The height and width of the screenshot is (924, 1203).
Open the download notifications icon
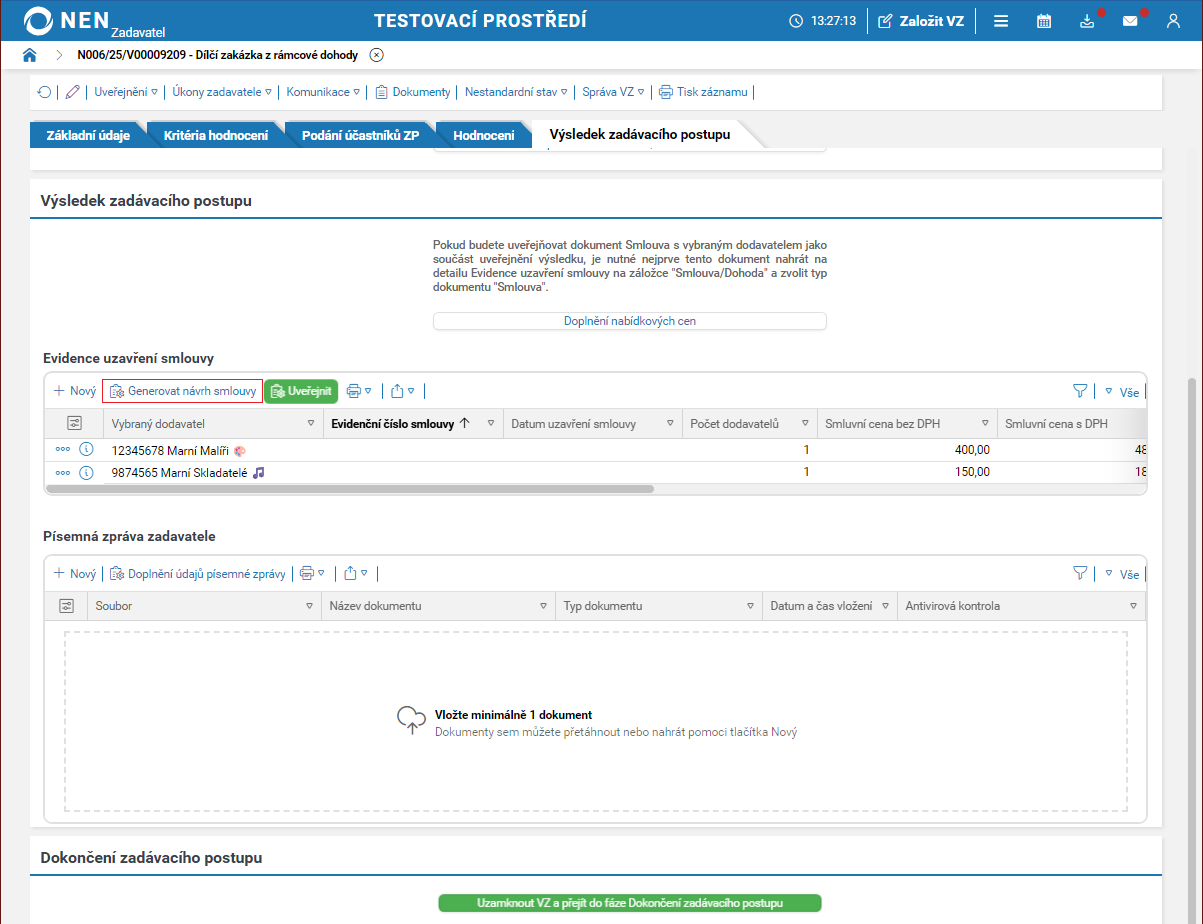click(1087, 21)
